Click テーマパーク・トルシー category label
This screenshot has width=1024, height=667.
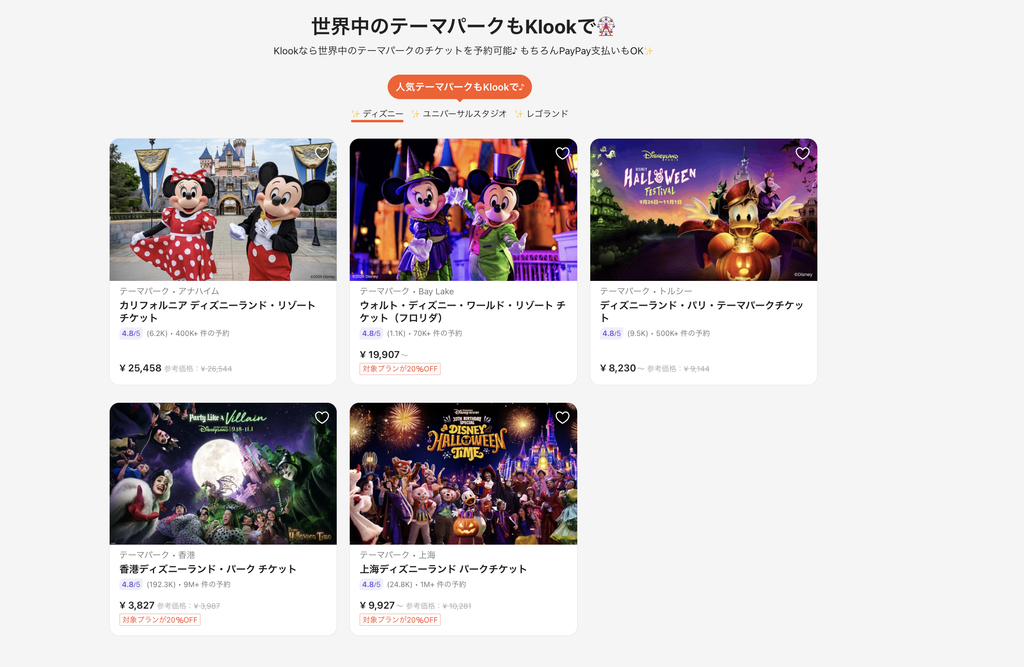[x=646, y=291]
